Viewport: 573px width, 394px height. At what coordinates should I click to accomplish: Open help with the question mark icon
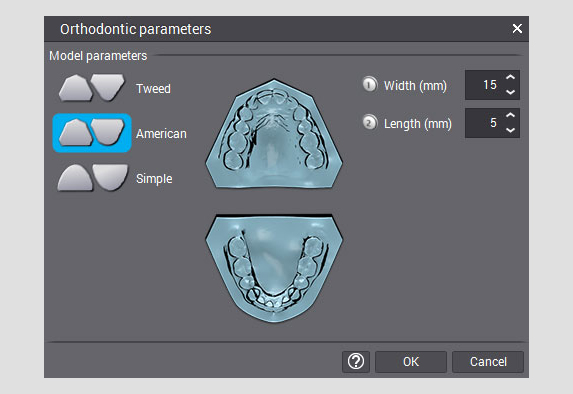356,362
